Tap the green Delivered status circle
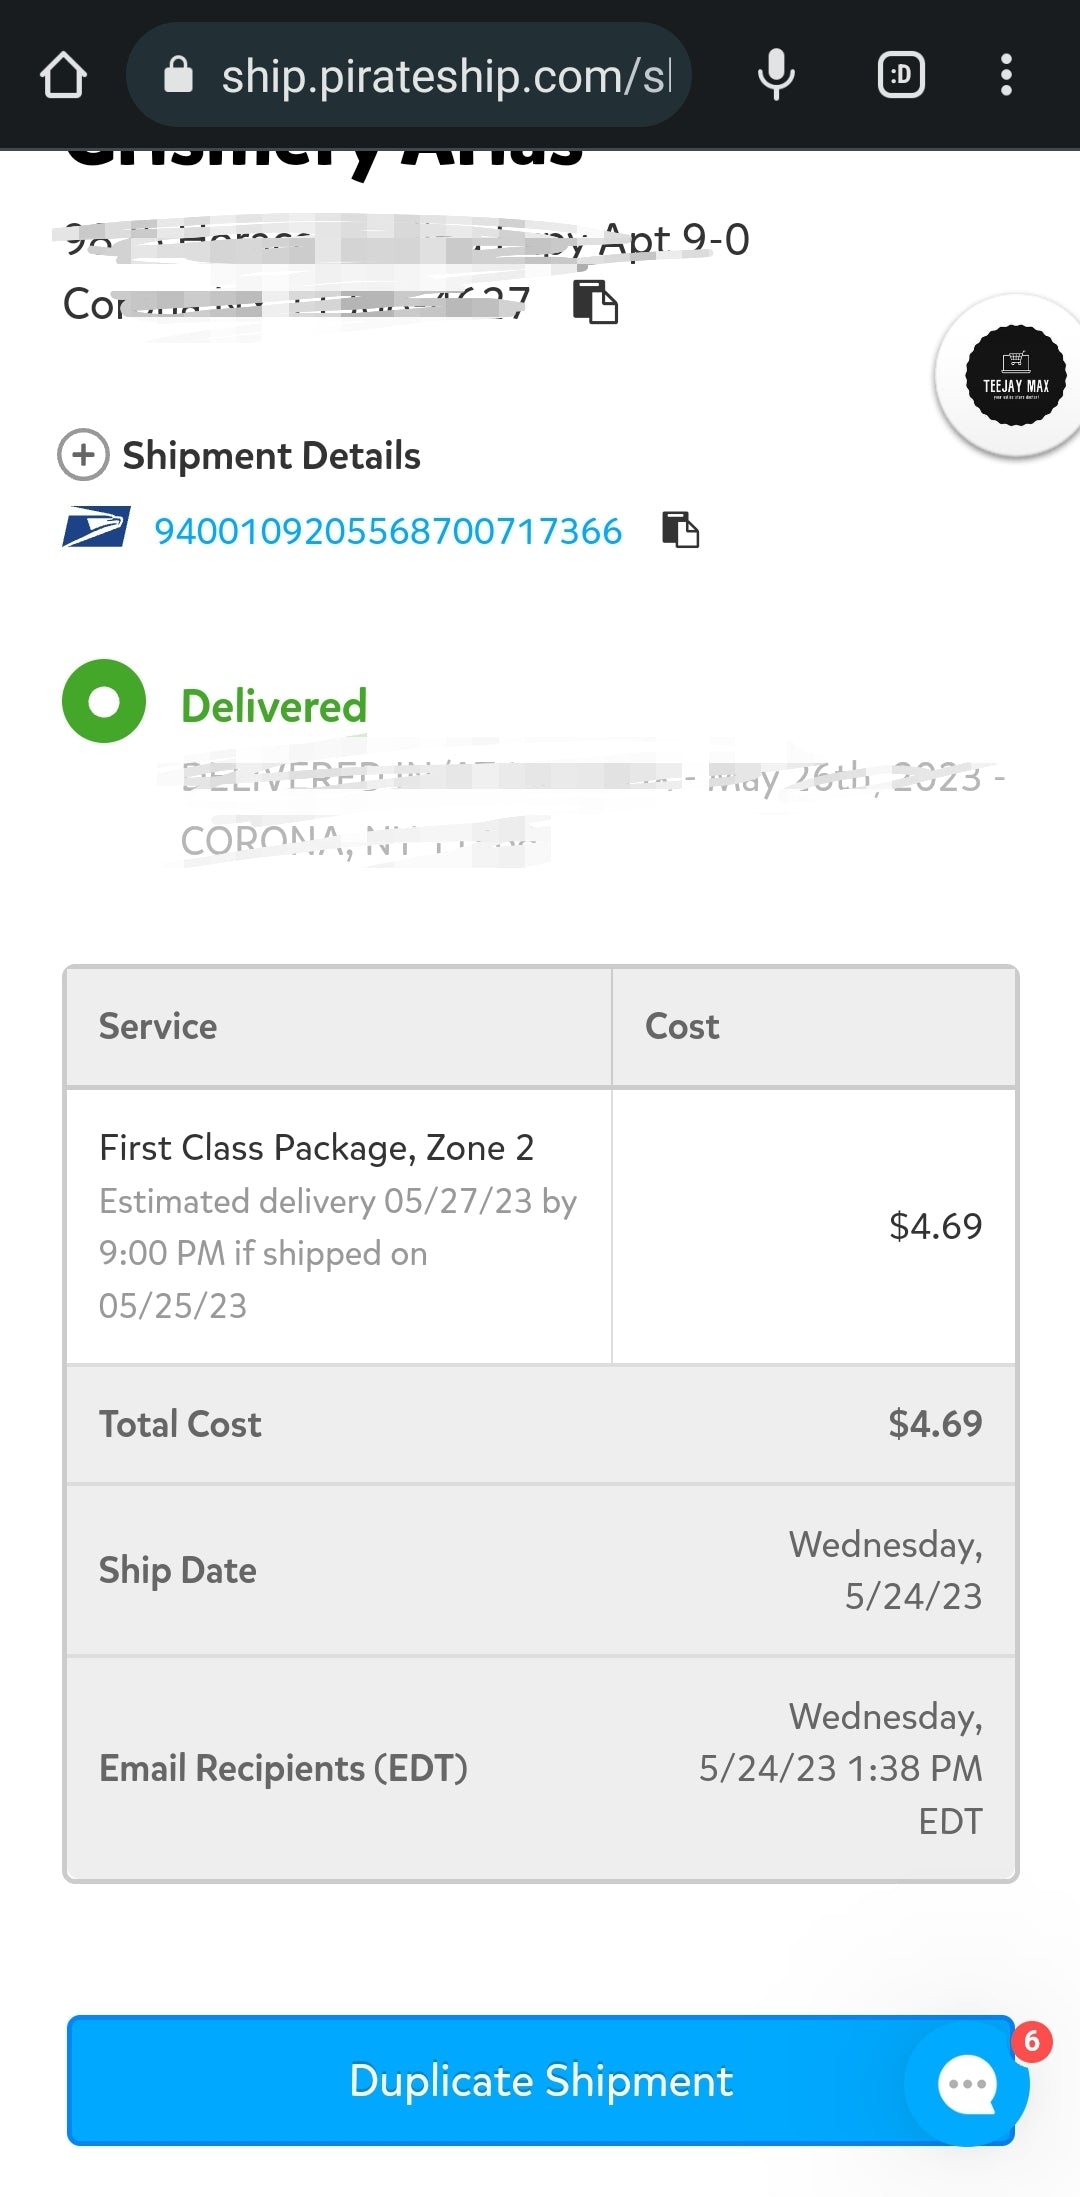1080x2197 pixels. [104, 701]
